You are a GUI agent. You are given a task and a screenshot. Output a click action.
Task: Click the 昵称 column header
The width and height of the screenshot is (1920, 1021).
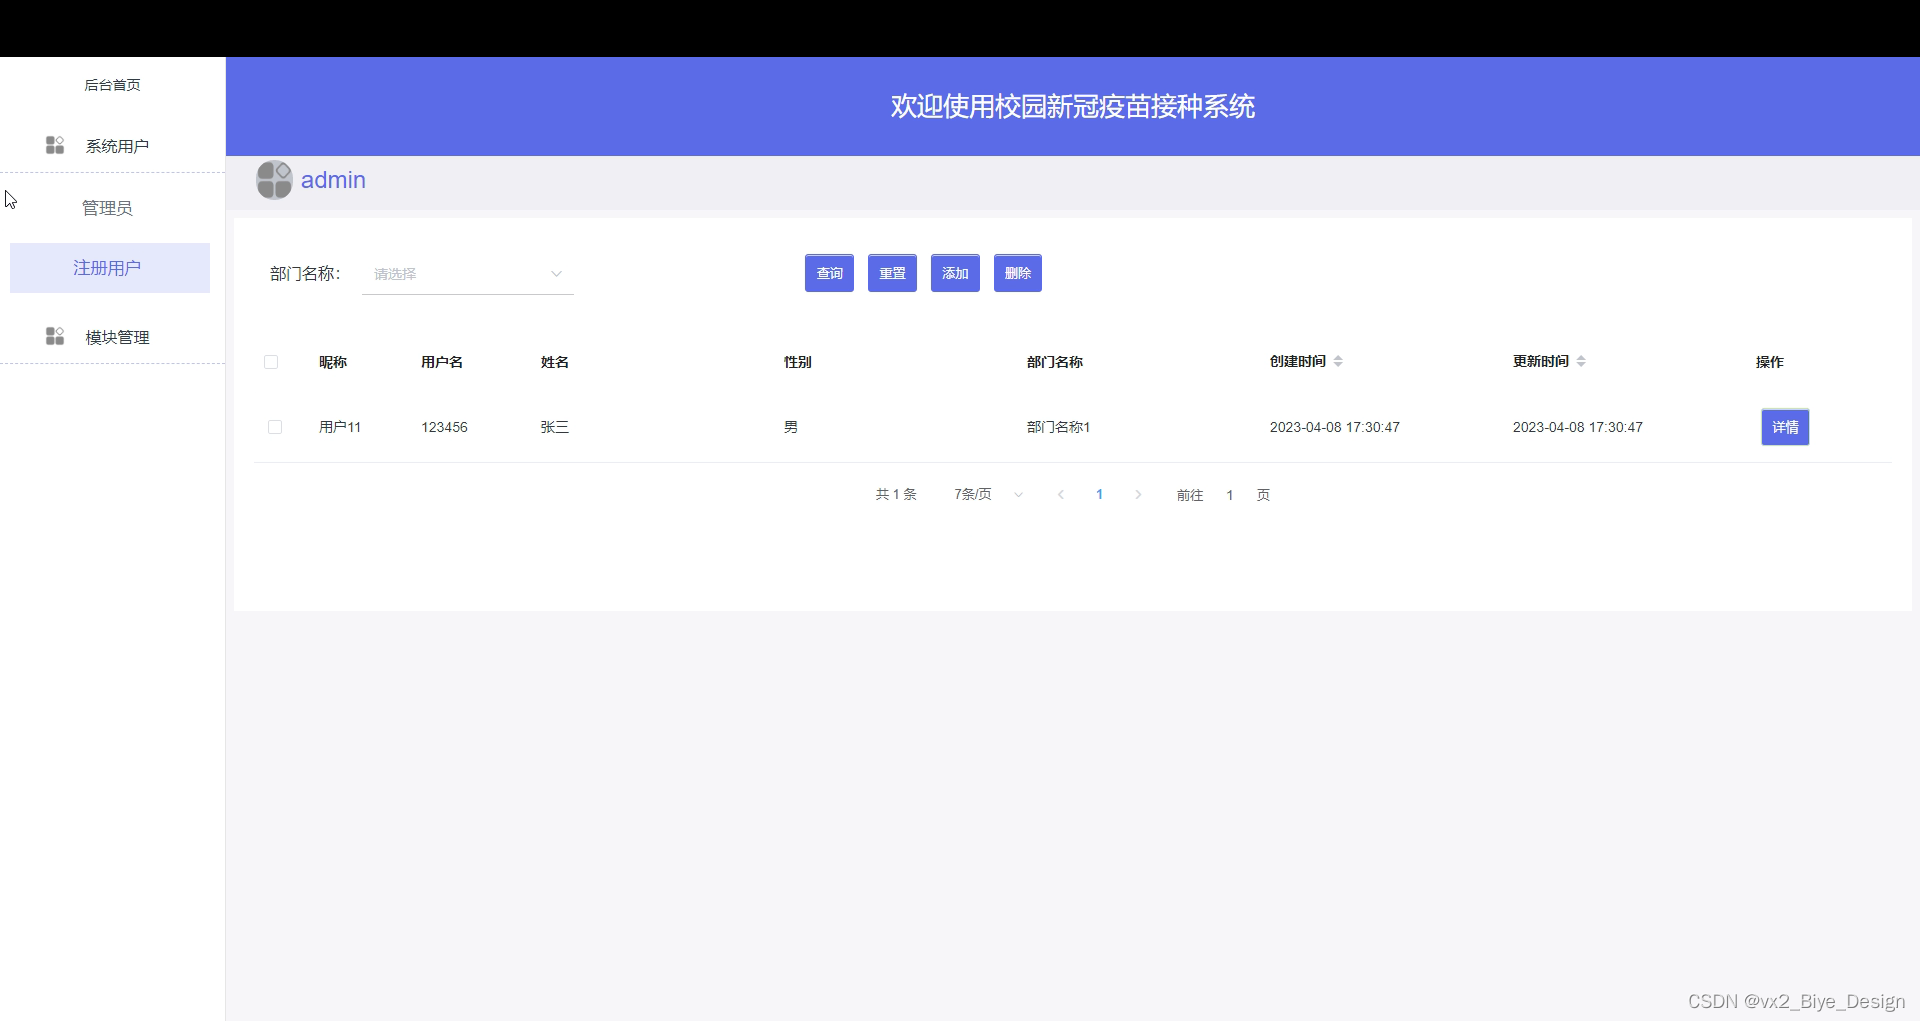(333, 362)
